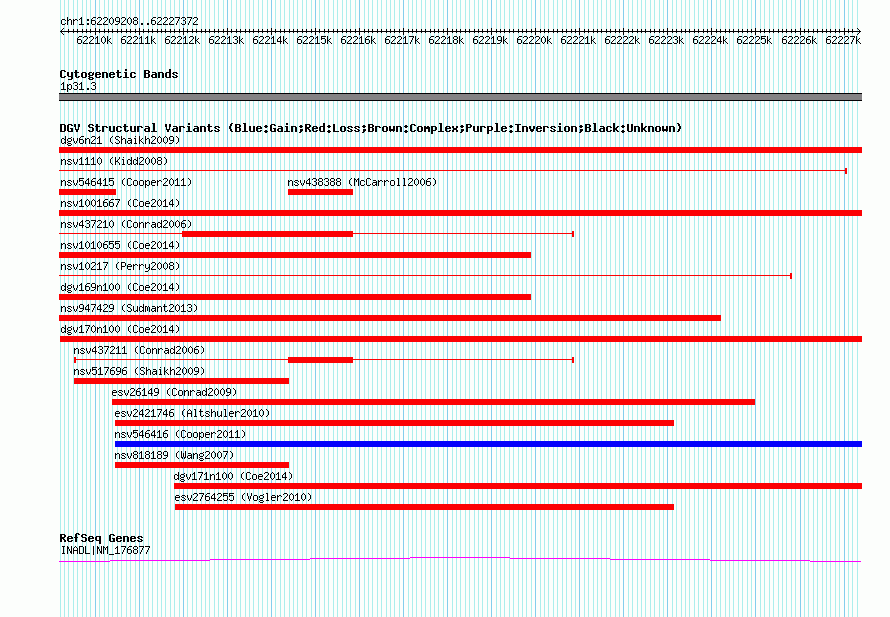Click the nsv10217 (Perry2008) label
The height and width of the screenshot is (617, 890).
120,266
